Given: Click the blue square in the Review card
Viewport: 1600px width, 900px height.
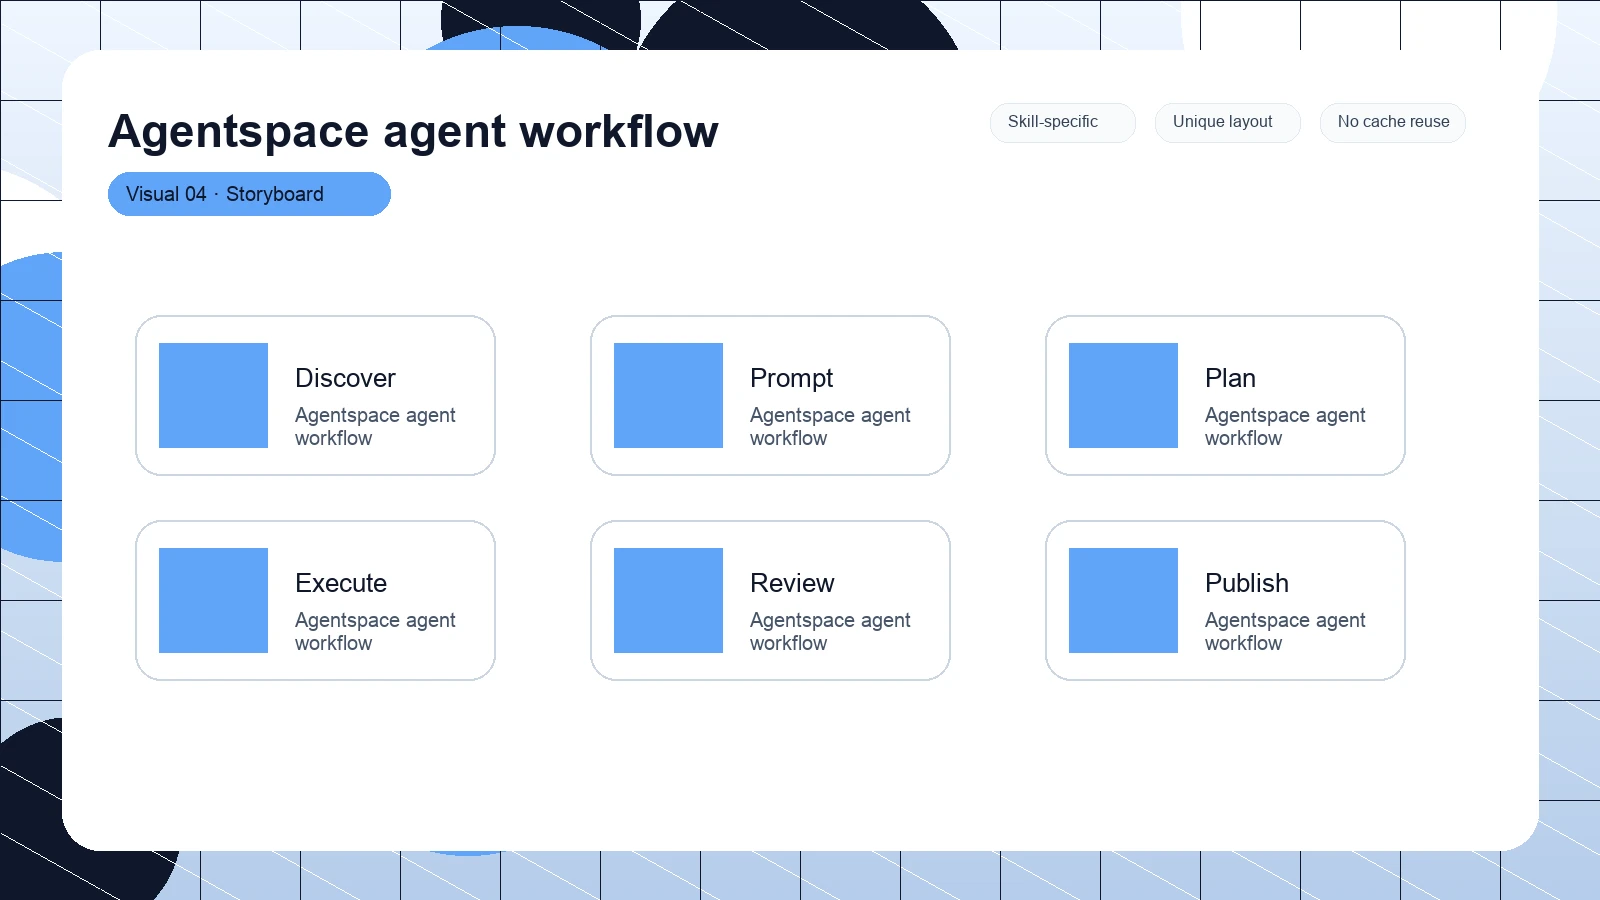Looking at the screenshot, I should point(668,600).
